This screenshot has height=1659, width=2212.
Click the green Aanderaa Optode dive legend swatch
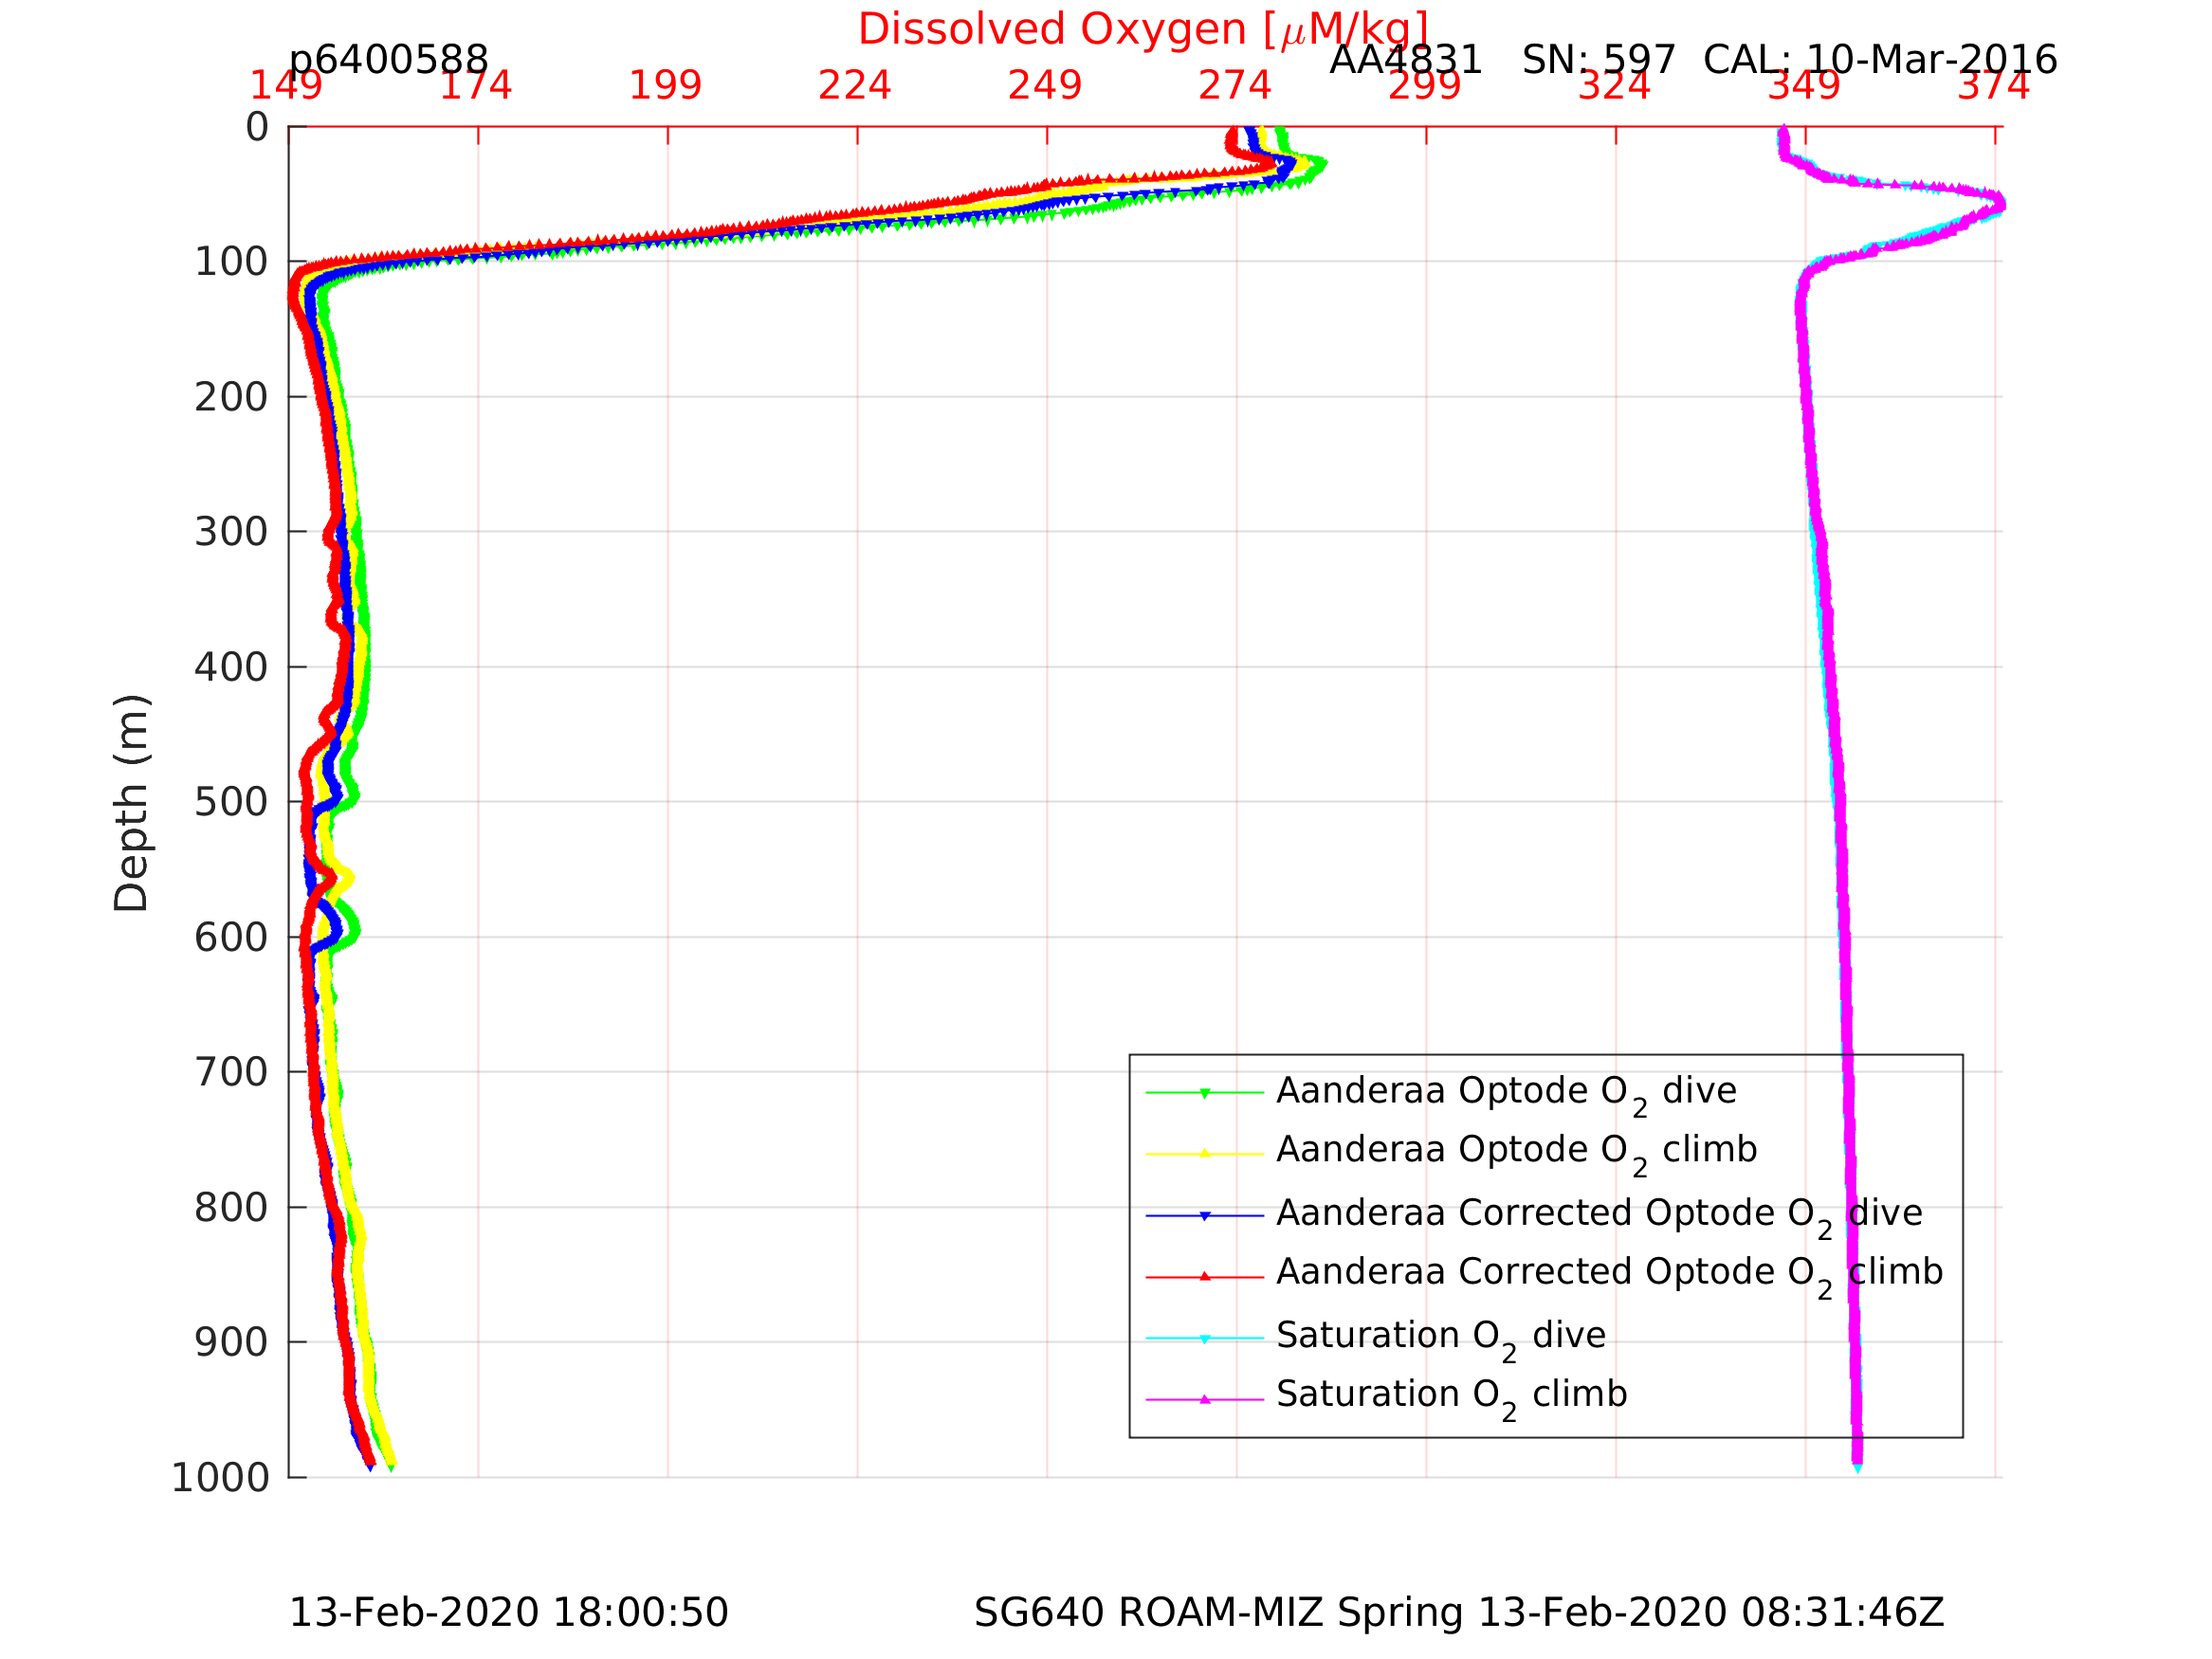pyautogui.click(x=1204, y=1093)
